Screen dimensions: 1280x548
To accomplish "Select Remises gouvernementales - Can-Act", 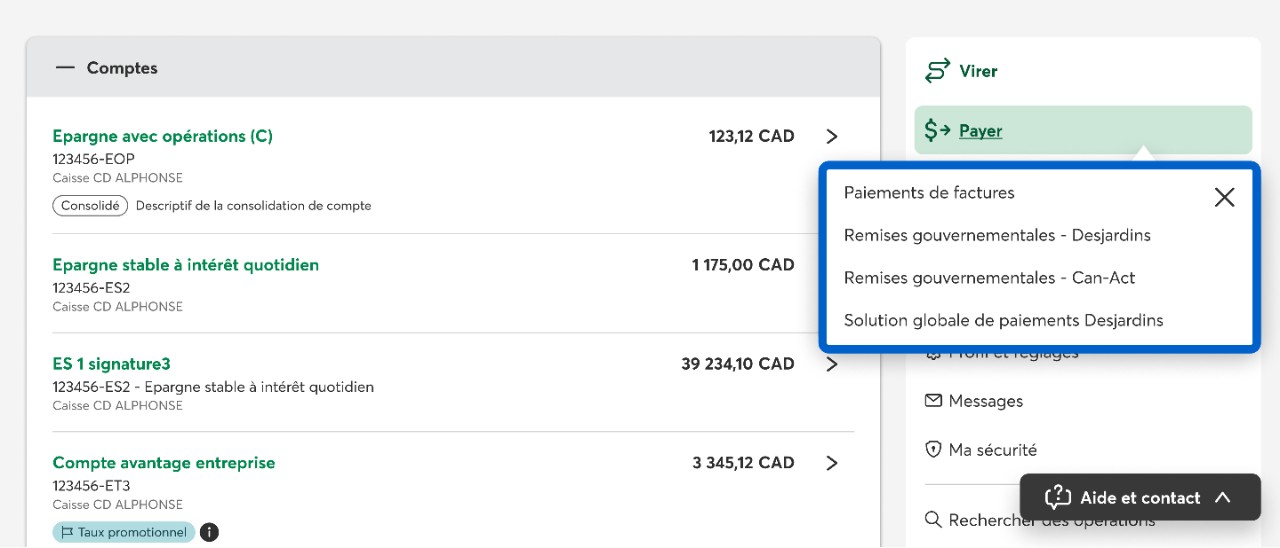I will [x=989, y=278].
